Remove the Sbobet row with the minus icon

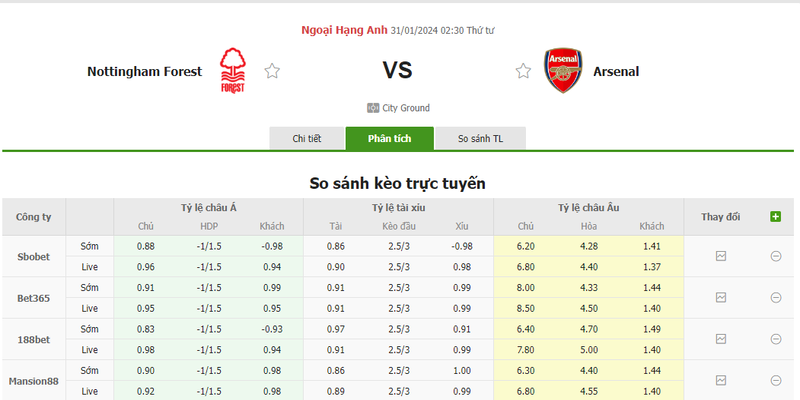click(776, 256)
